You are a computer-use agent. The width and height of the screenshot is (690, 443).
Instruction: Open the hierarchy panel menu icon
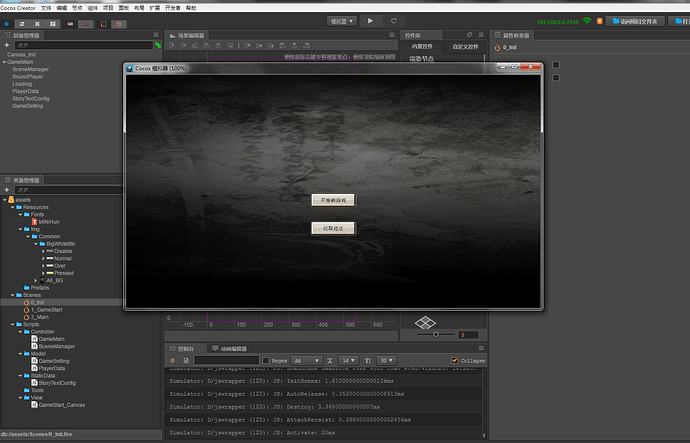point(156,35)
